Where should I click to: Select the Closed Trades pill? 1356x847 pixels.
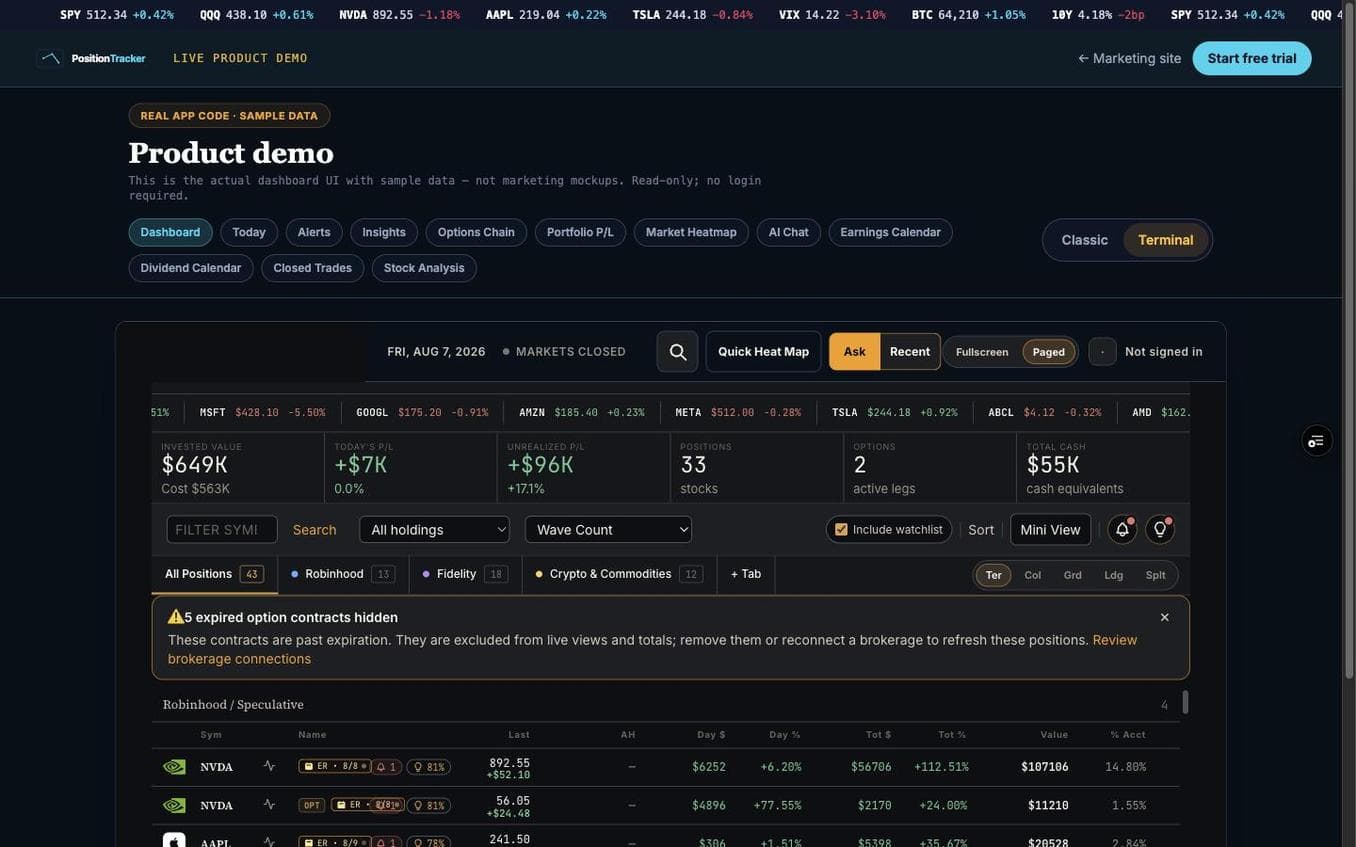point(312,268)
